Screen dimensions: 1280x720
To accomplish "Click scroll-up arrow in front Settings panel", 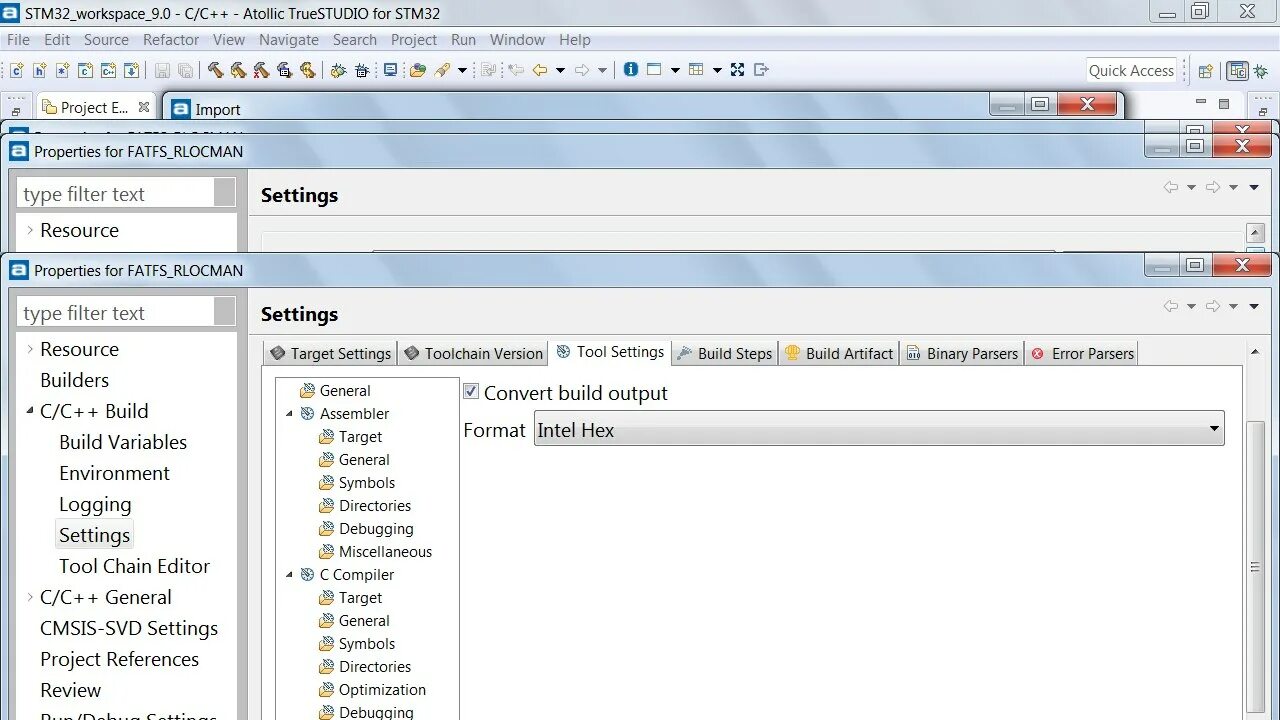I will tap(1256, 351).
